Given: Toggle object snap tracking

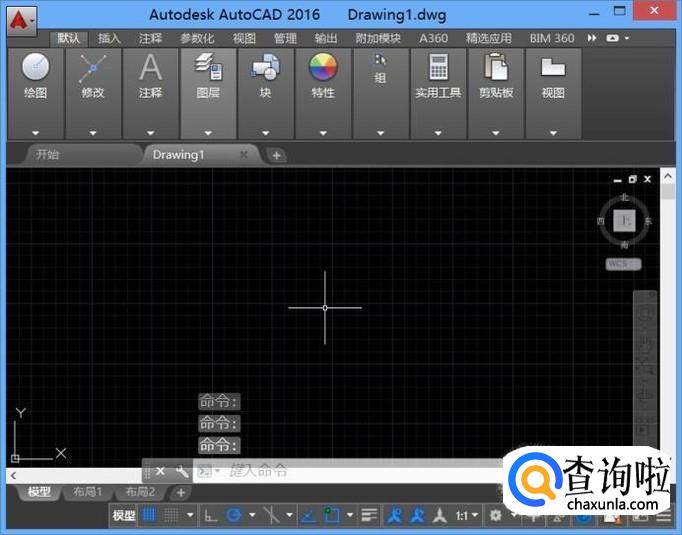Looking at the screenshot, I should (308, 516).
